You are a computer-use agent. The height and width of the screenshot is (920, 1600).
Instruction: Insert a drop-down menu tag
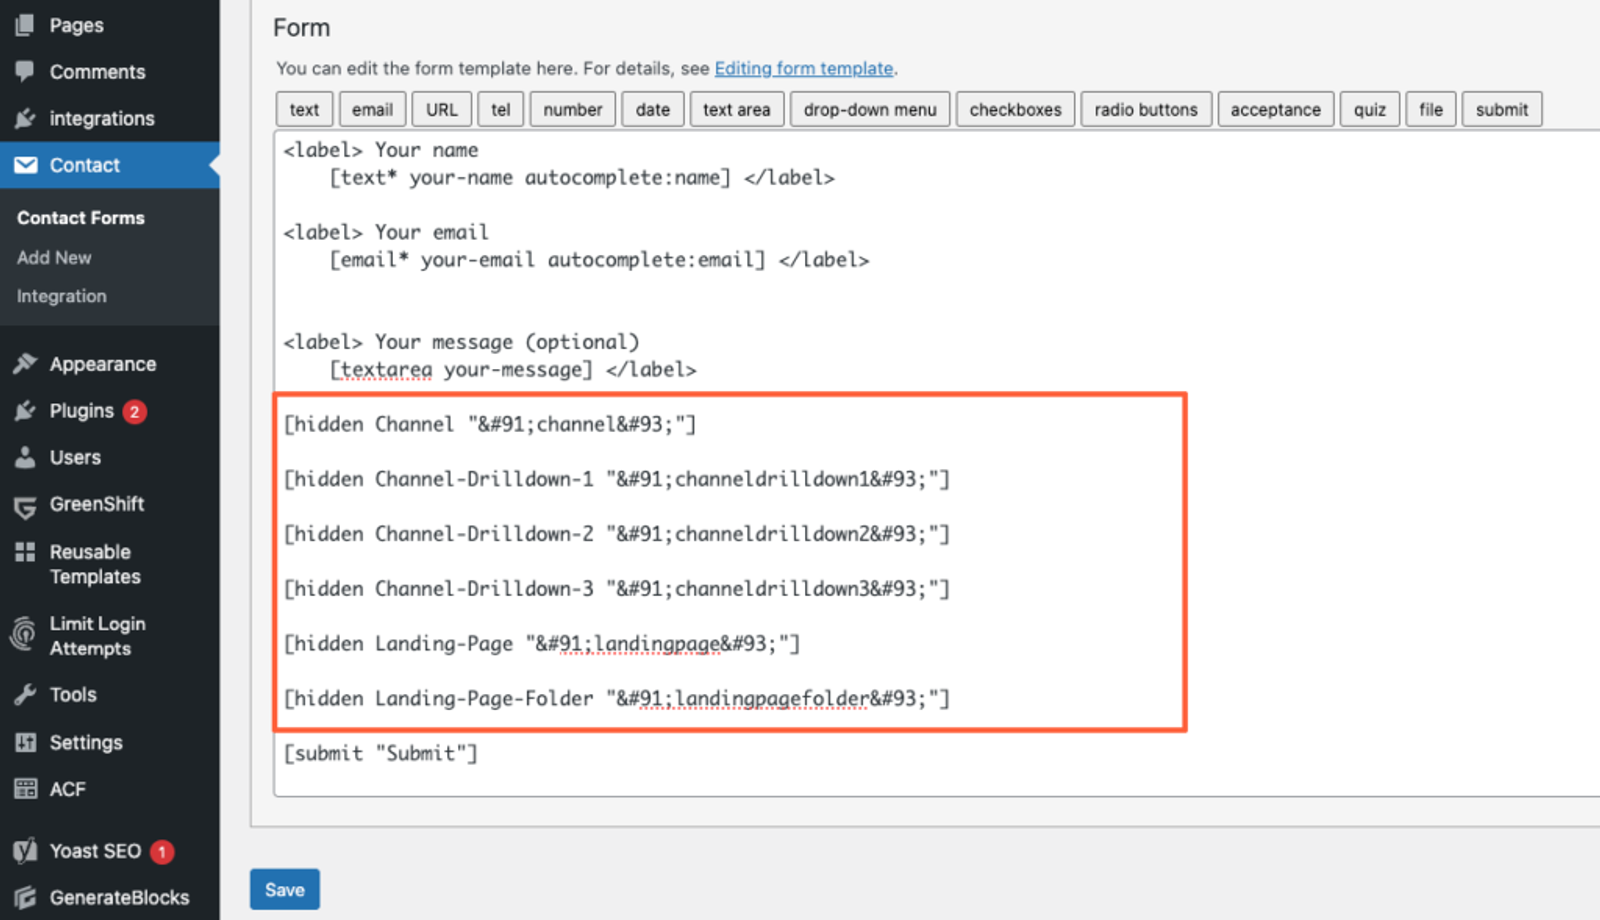870,109
